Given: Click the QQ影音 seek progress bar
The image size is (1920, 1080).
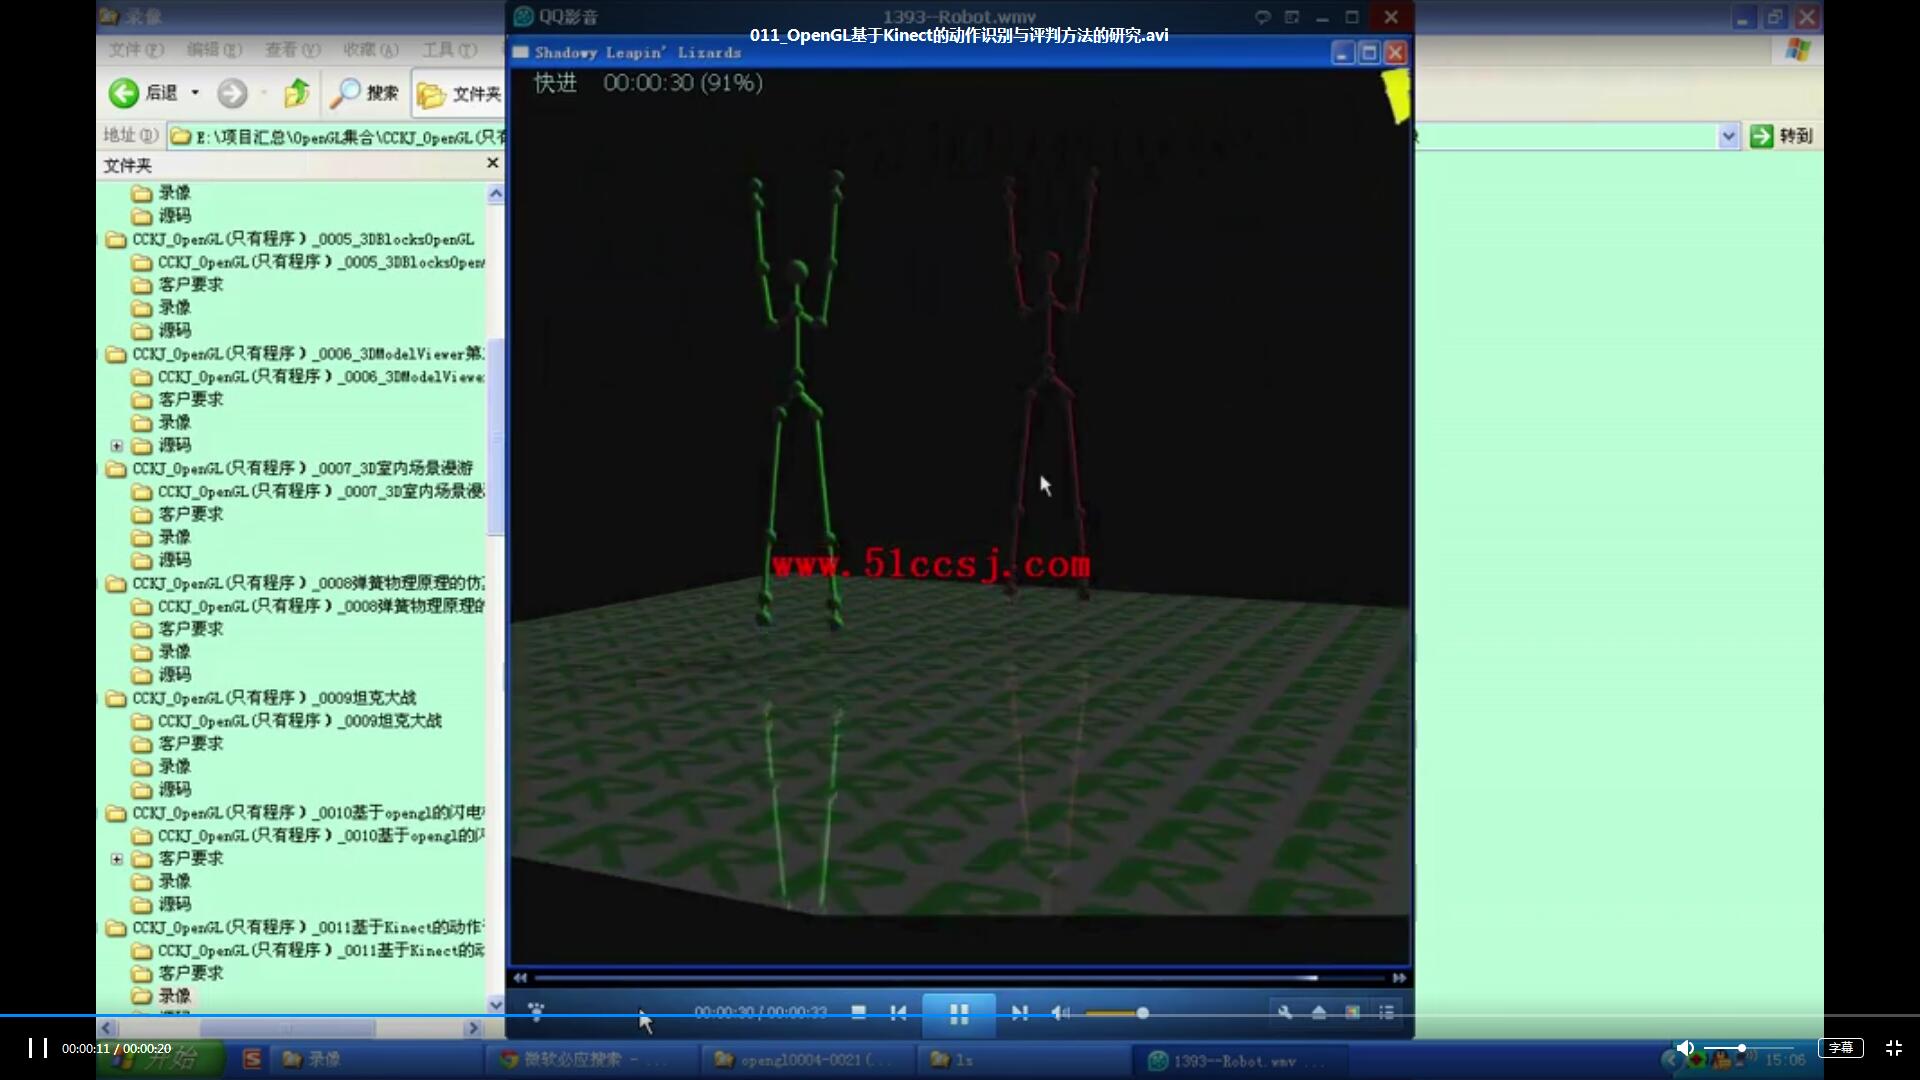Looking at the screenshot, I should tap(958, 978).
